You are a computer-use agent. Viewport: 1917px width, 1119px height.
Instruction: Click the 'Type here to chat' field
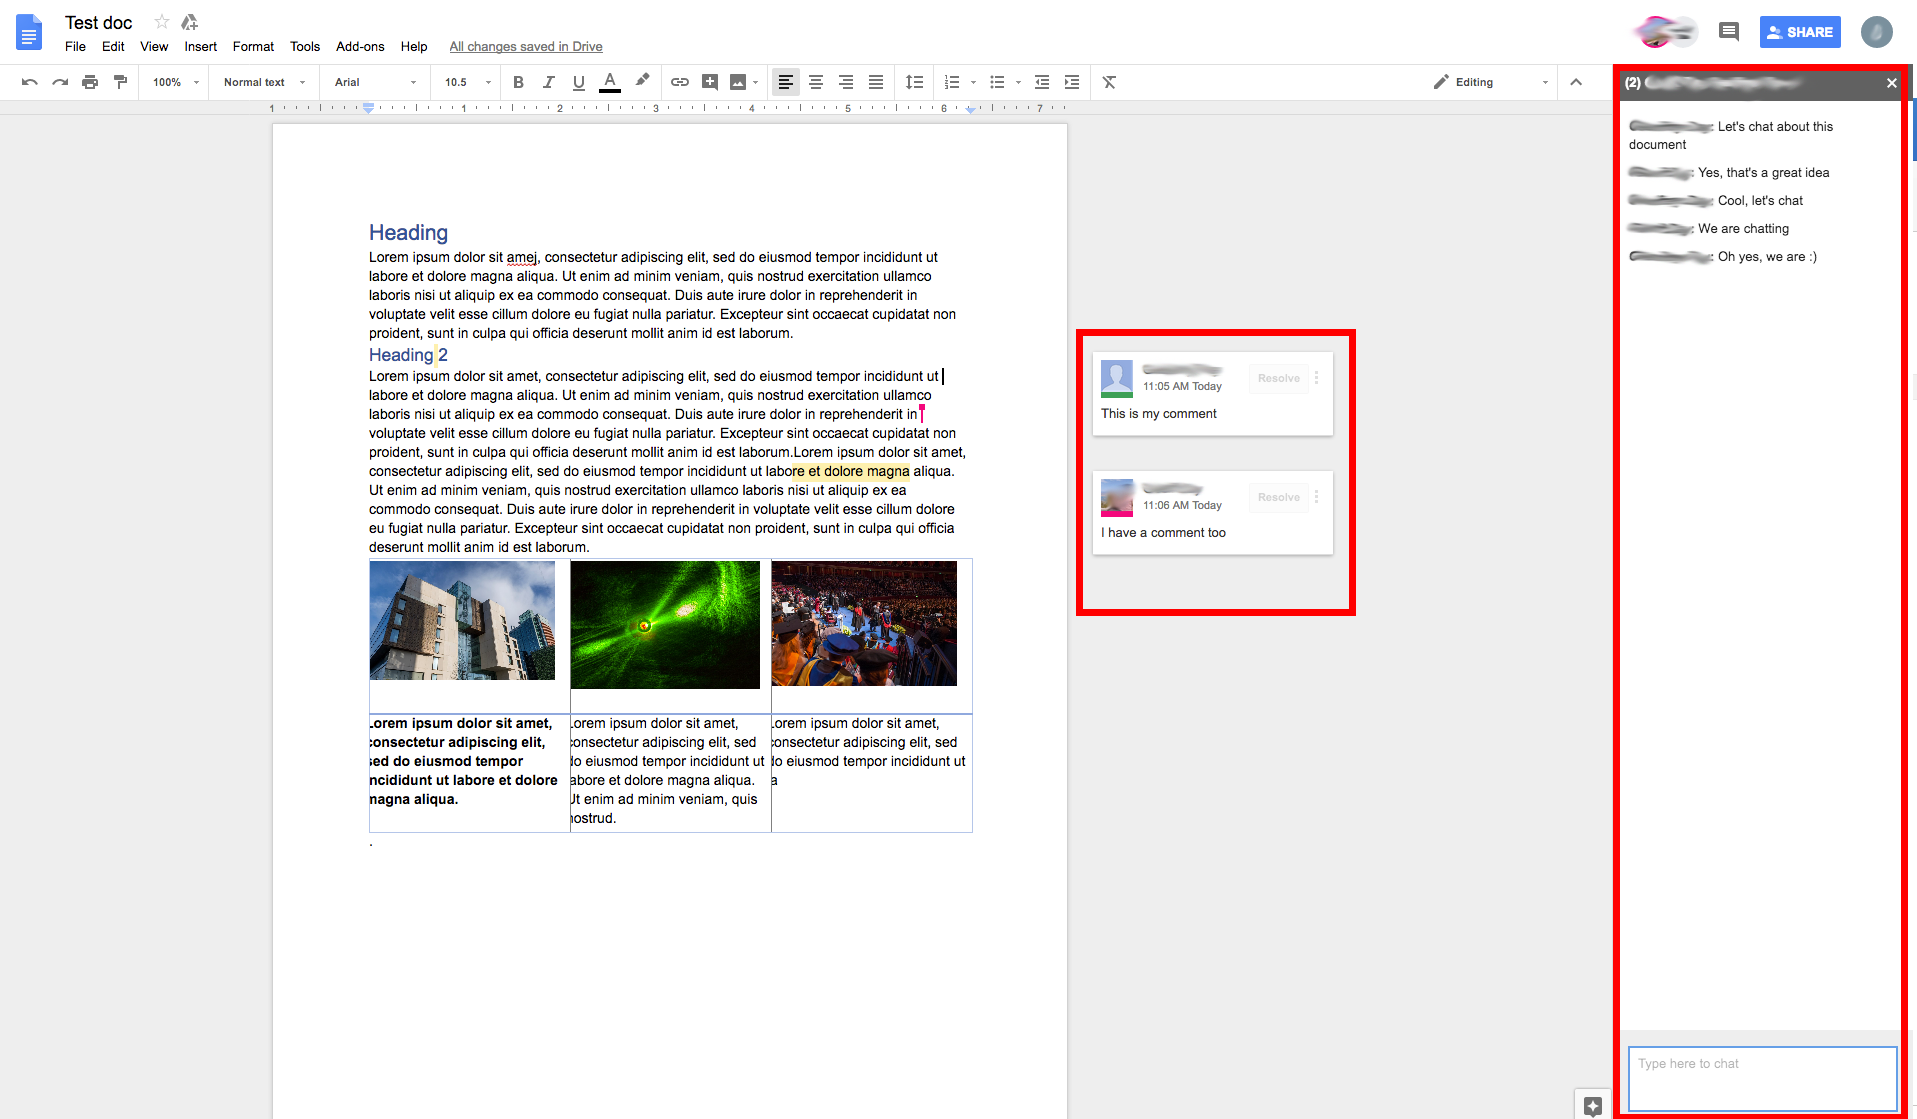pyautogui.click(x=1762, y=1077)
